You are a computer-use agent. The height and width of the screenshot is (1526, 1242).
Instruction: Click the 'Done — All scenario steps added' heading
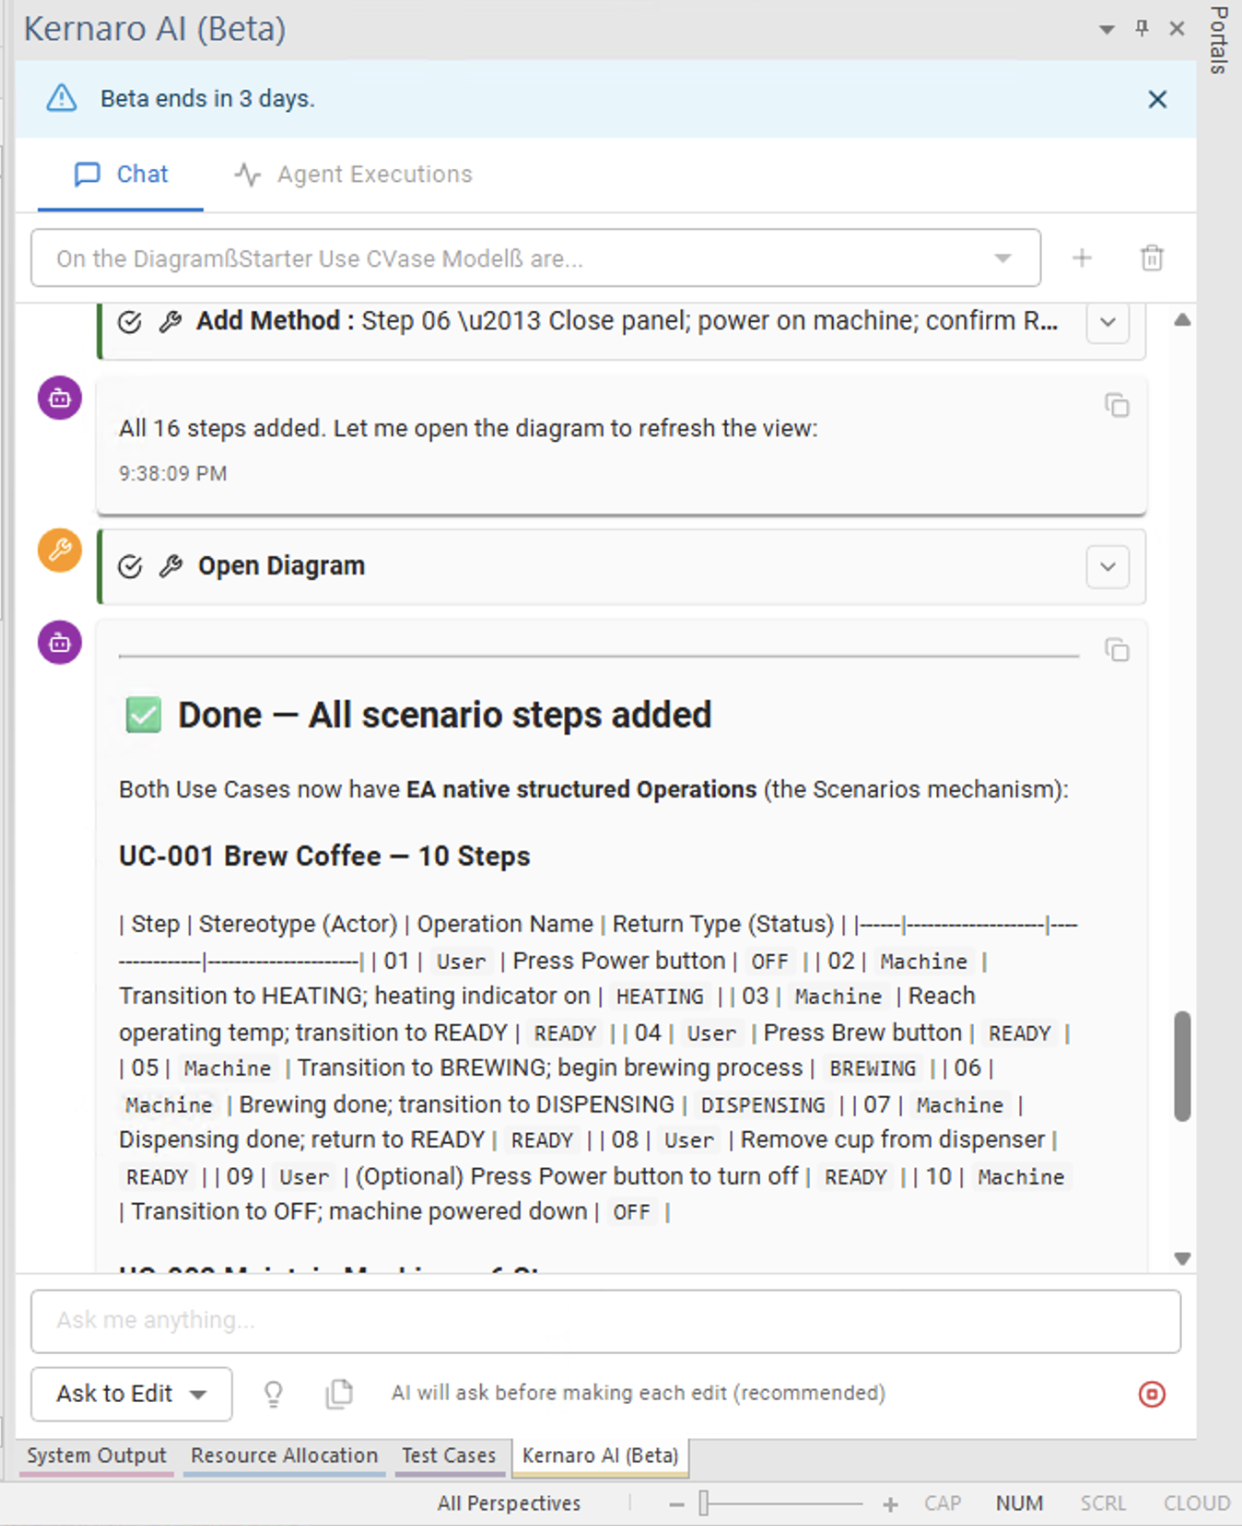445,715
